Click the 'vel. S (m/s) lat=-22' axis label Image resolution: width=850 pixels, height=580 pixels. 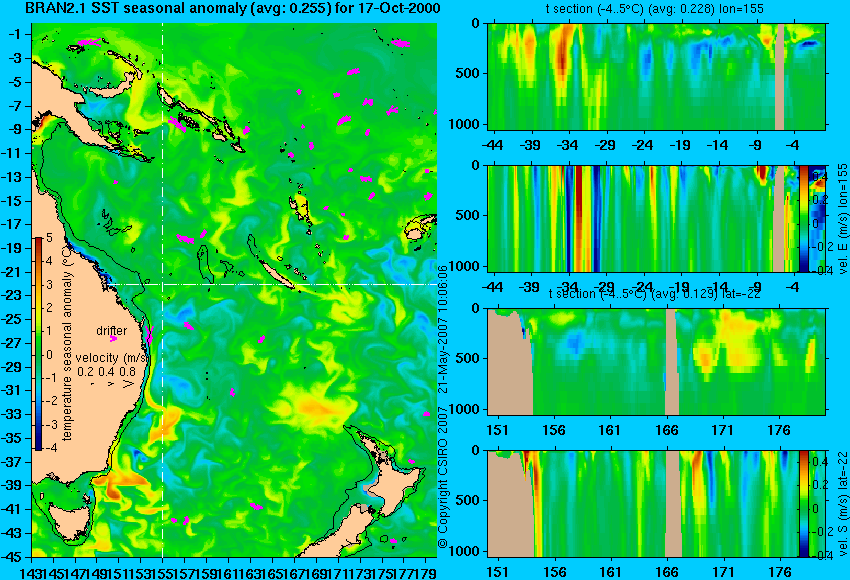(x=842, y=502)
